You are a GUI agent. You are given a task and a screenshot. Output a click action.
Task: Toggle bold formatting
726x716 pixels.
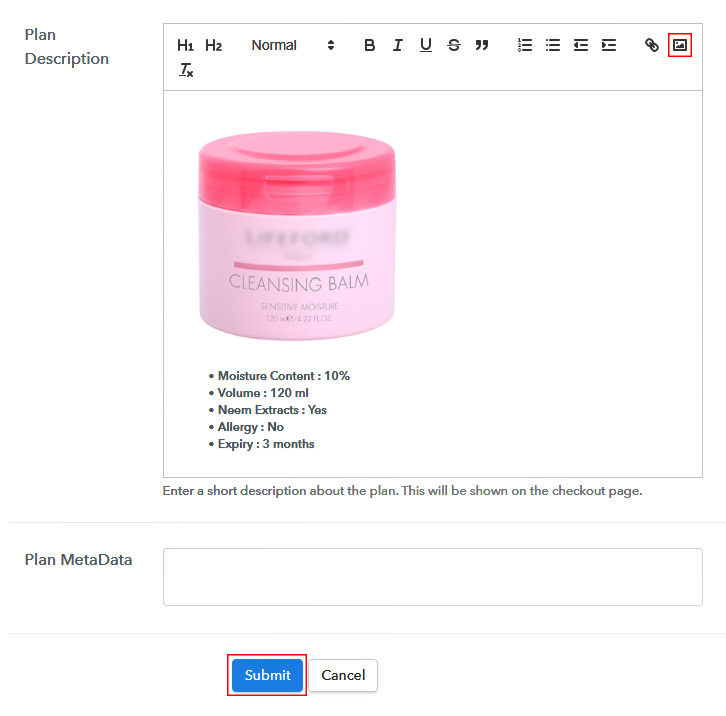click(369, 45)
